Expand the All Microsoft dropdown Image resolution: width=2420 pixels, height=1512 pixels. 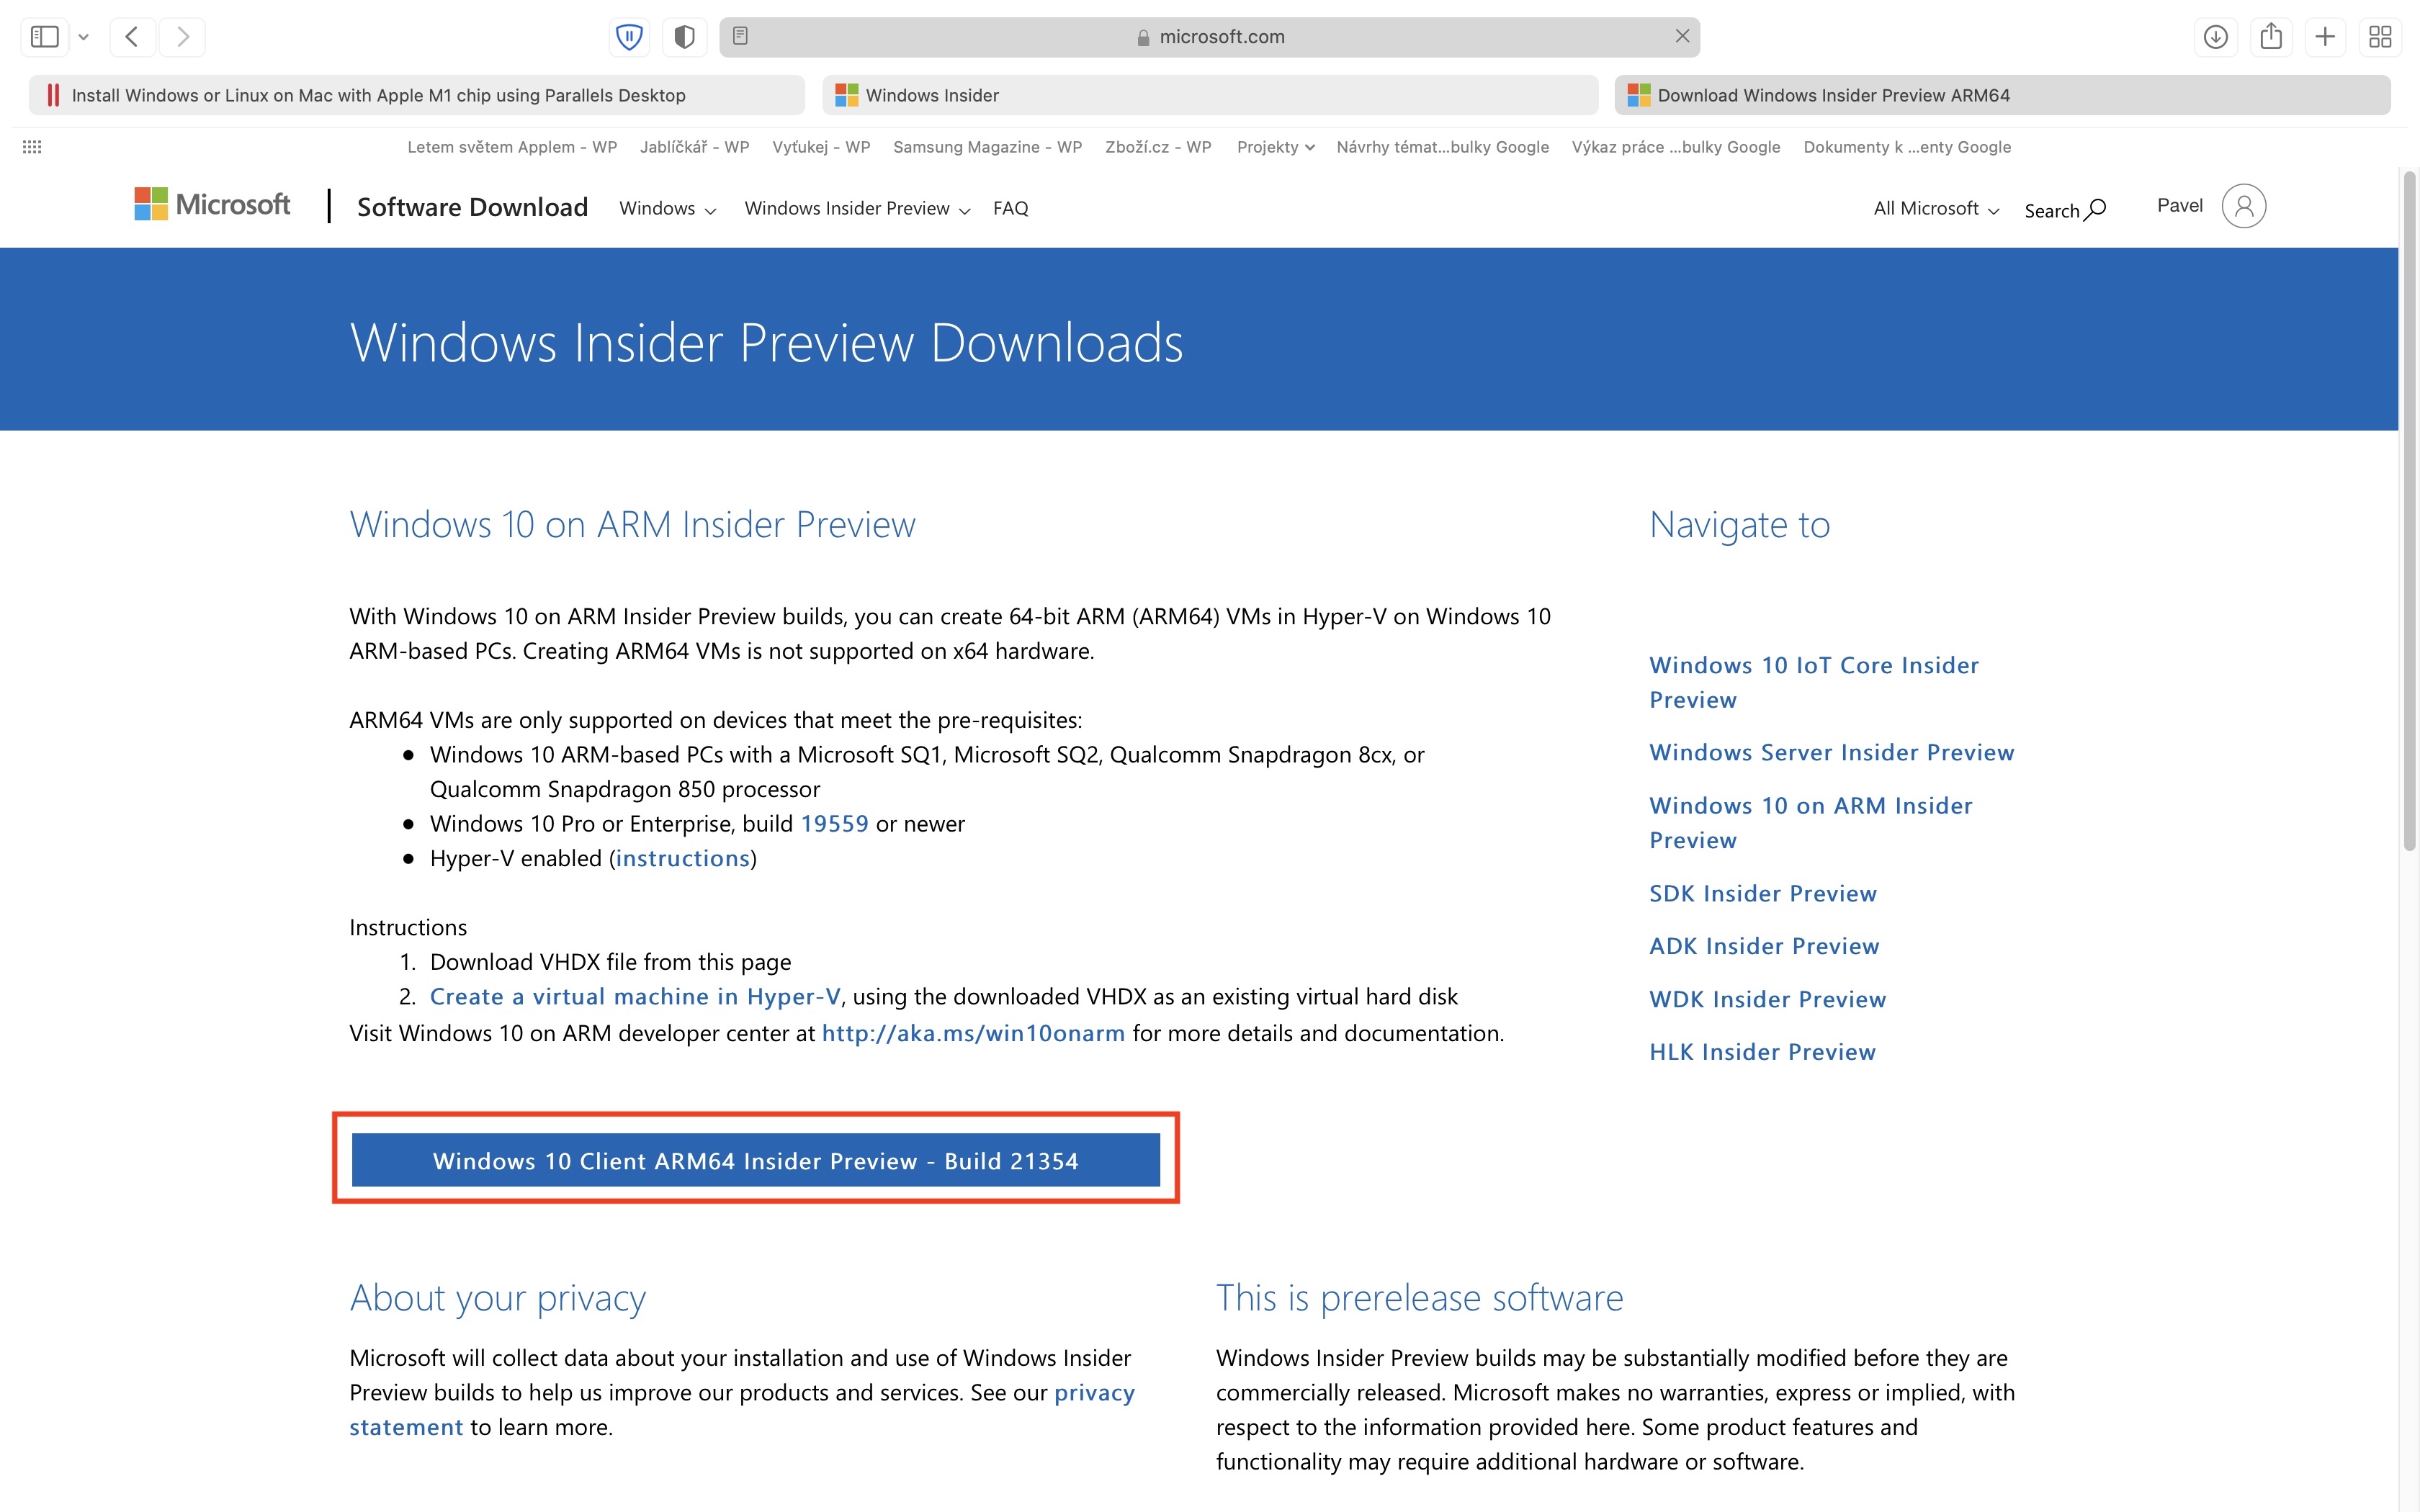tap(1935, 208)
